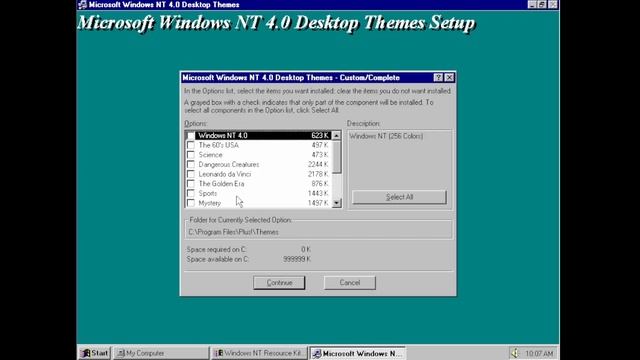Close the Custom/Complete dialog with X
Viewport: 640px width, 360px height.
(x=449, y=78)
